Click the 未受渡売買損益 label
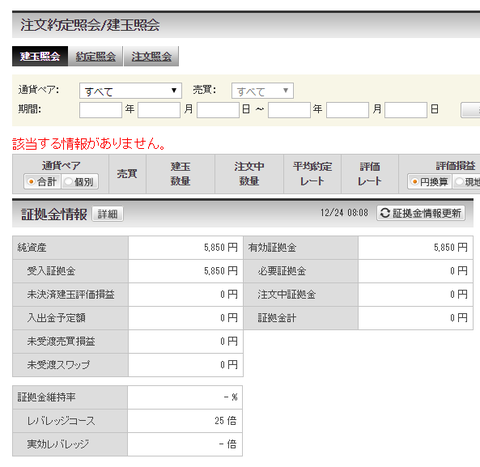480x467 pixels. click(61, 341)
